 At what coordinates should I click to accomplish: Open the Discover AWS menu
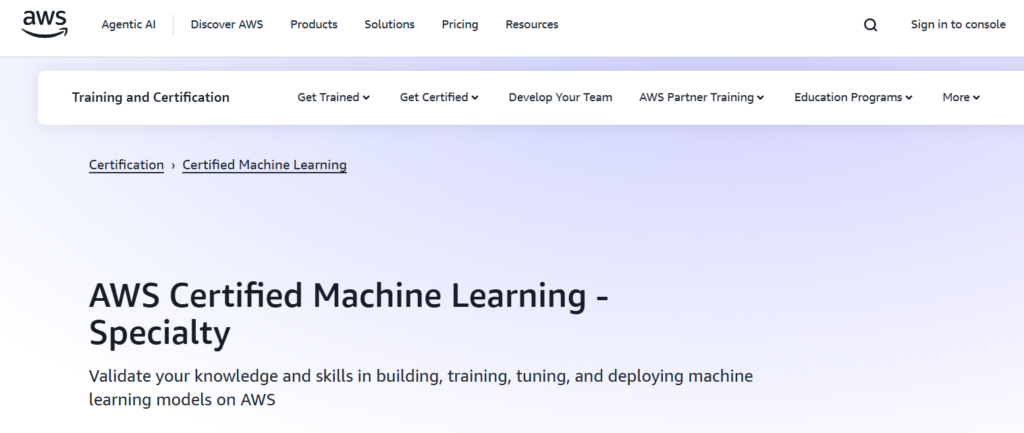227,25
